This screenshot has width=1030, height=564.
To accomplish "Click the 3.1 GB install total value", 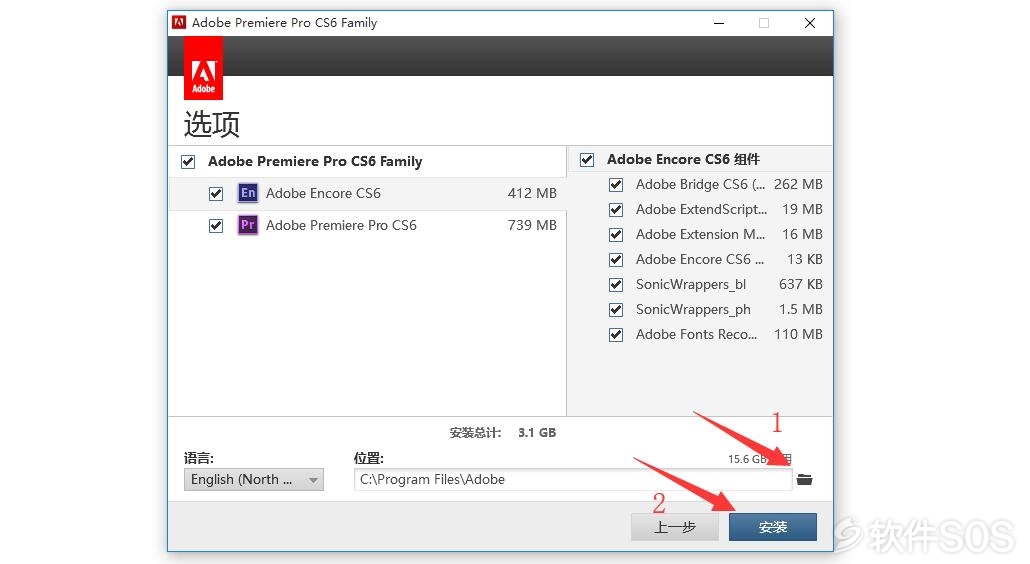I will click(x=537, y=433).
